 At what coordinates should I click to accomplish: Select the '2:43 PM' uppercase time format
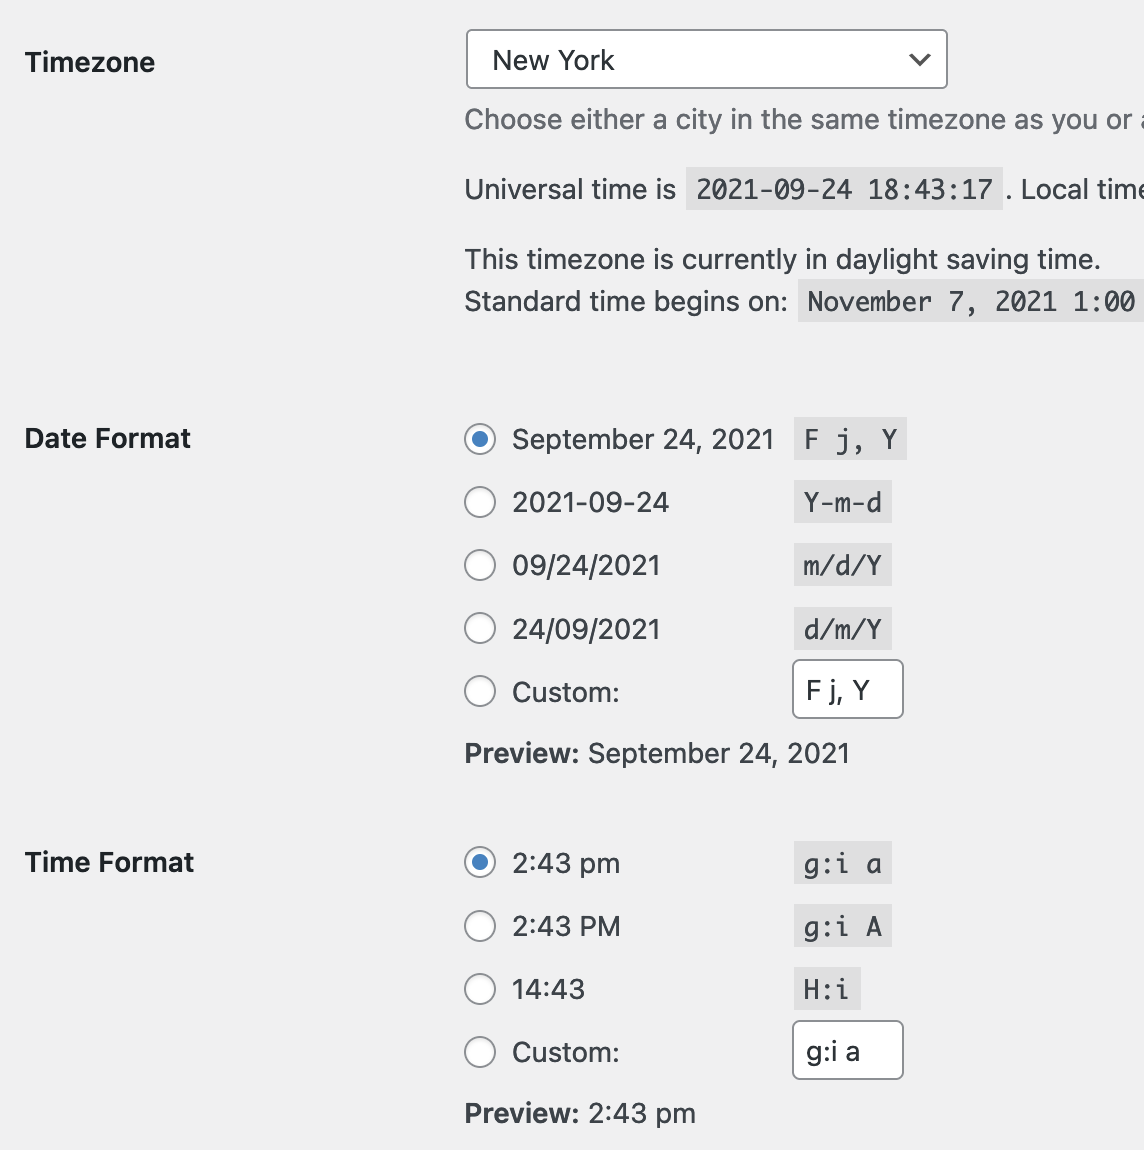(x=480, y=926)
